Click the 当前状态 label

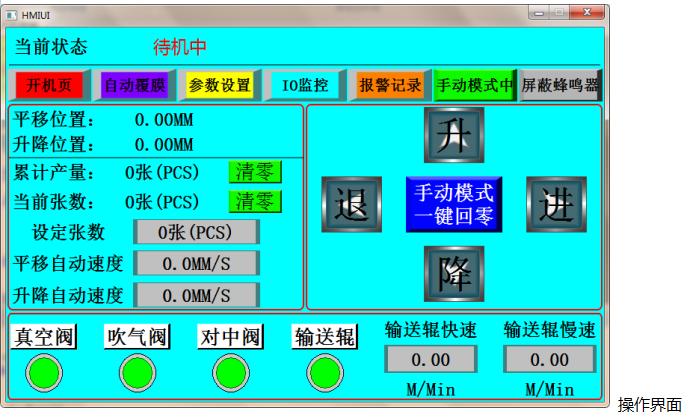(51, 47)
